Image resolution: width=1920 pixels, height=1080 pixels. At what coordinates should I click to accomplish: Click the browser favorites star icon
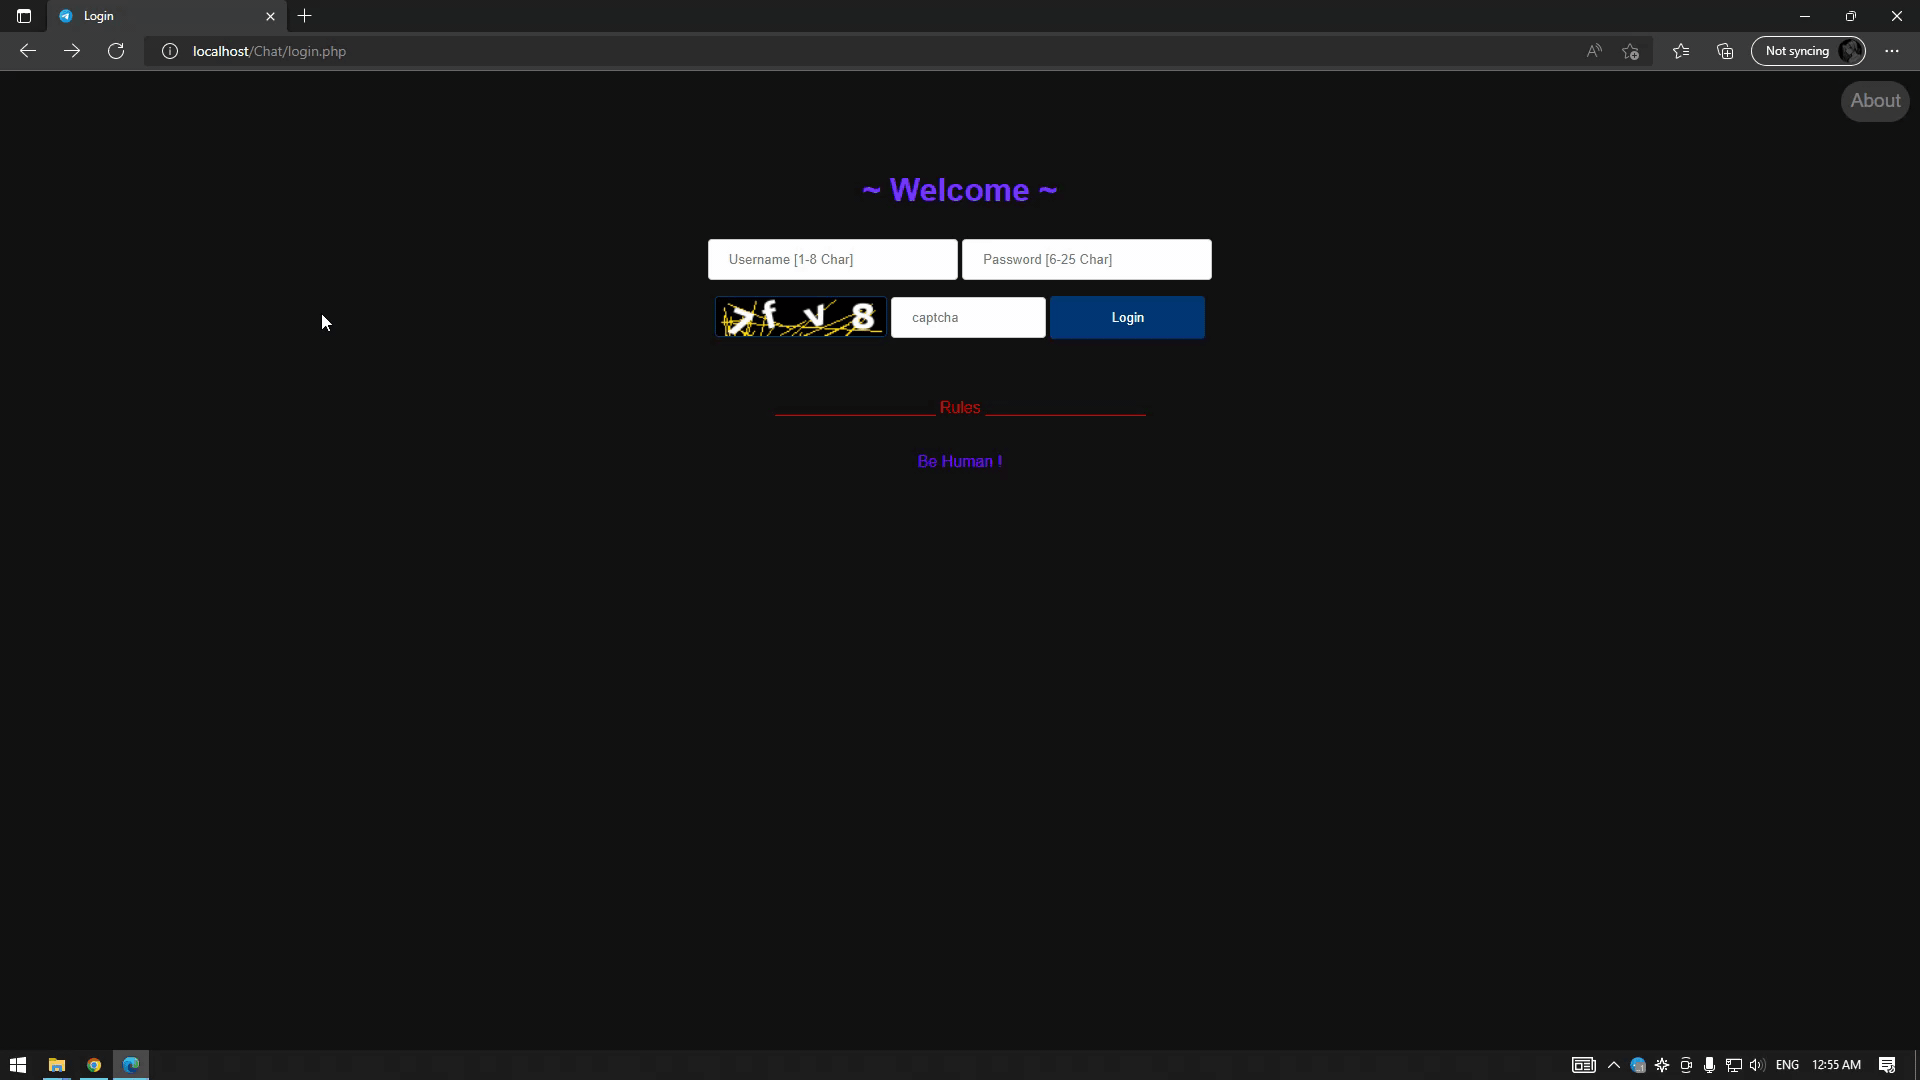click(1633, 51)
